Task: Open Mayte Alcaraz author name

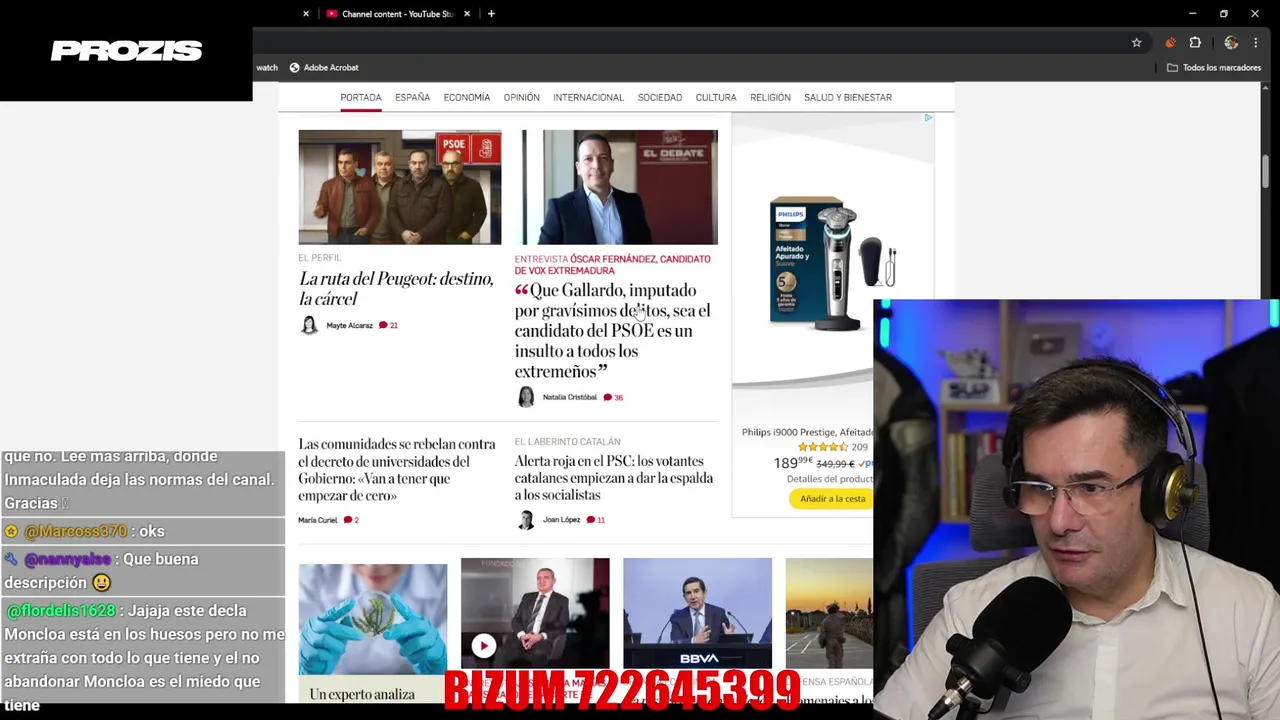Action: click(x=349, y=325)
